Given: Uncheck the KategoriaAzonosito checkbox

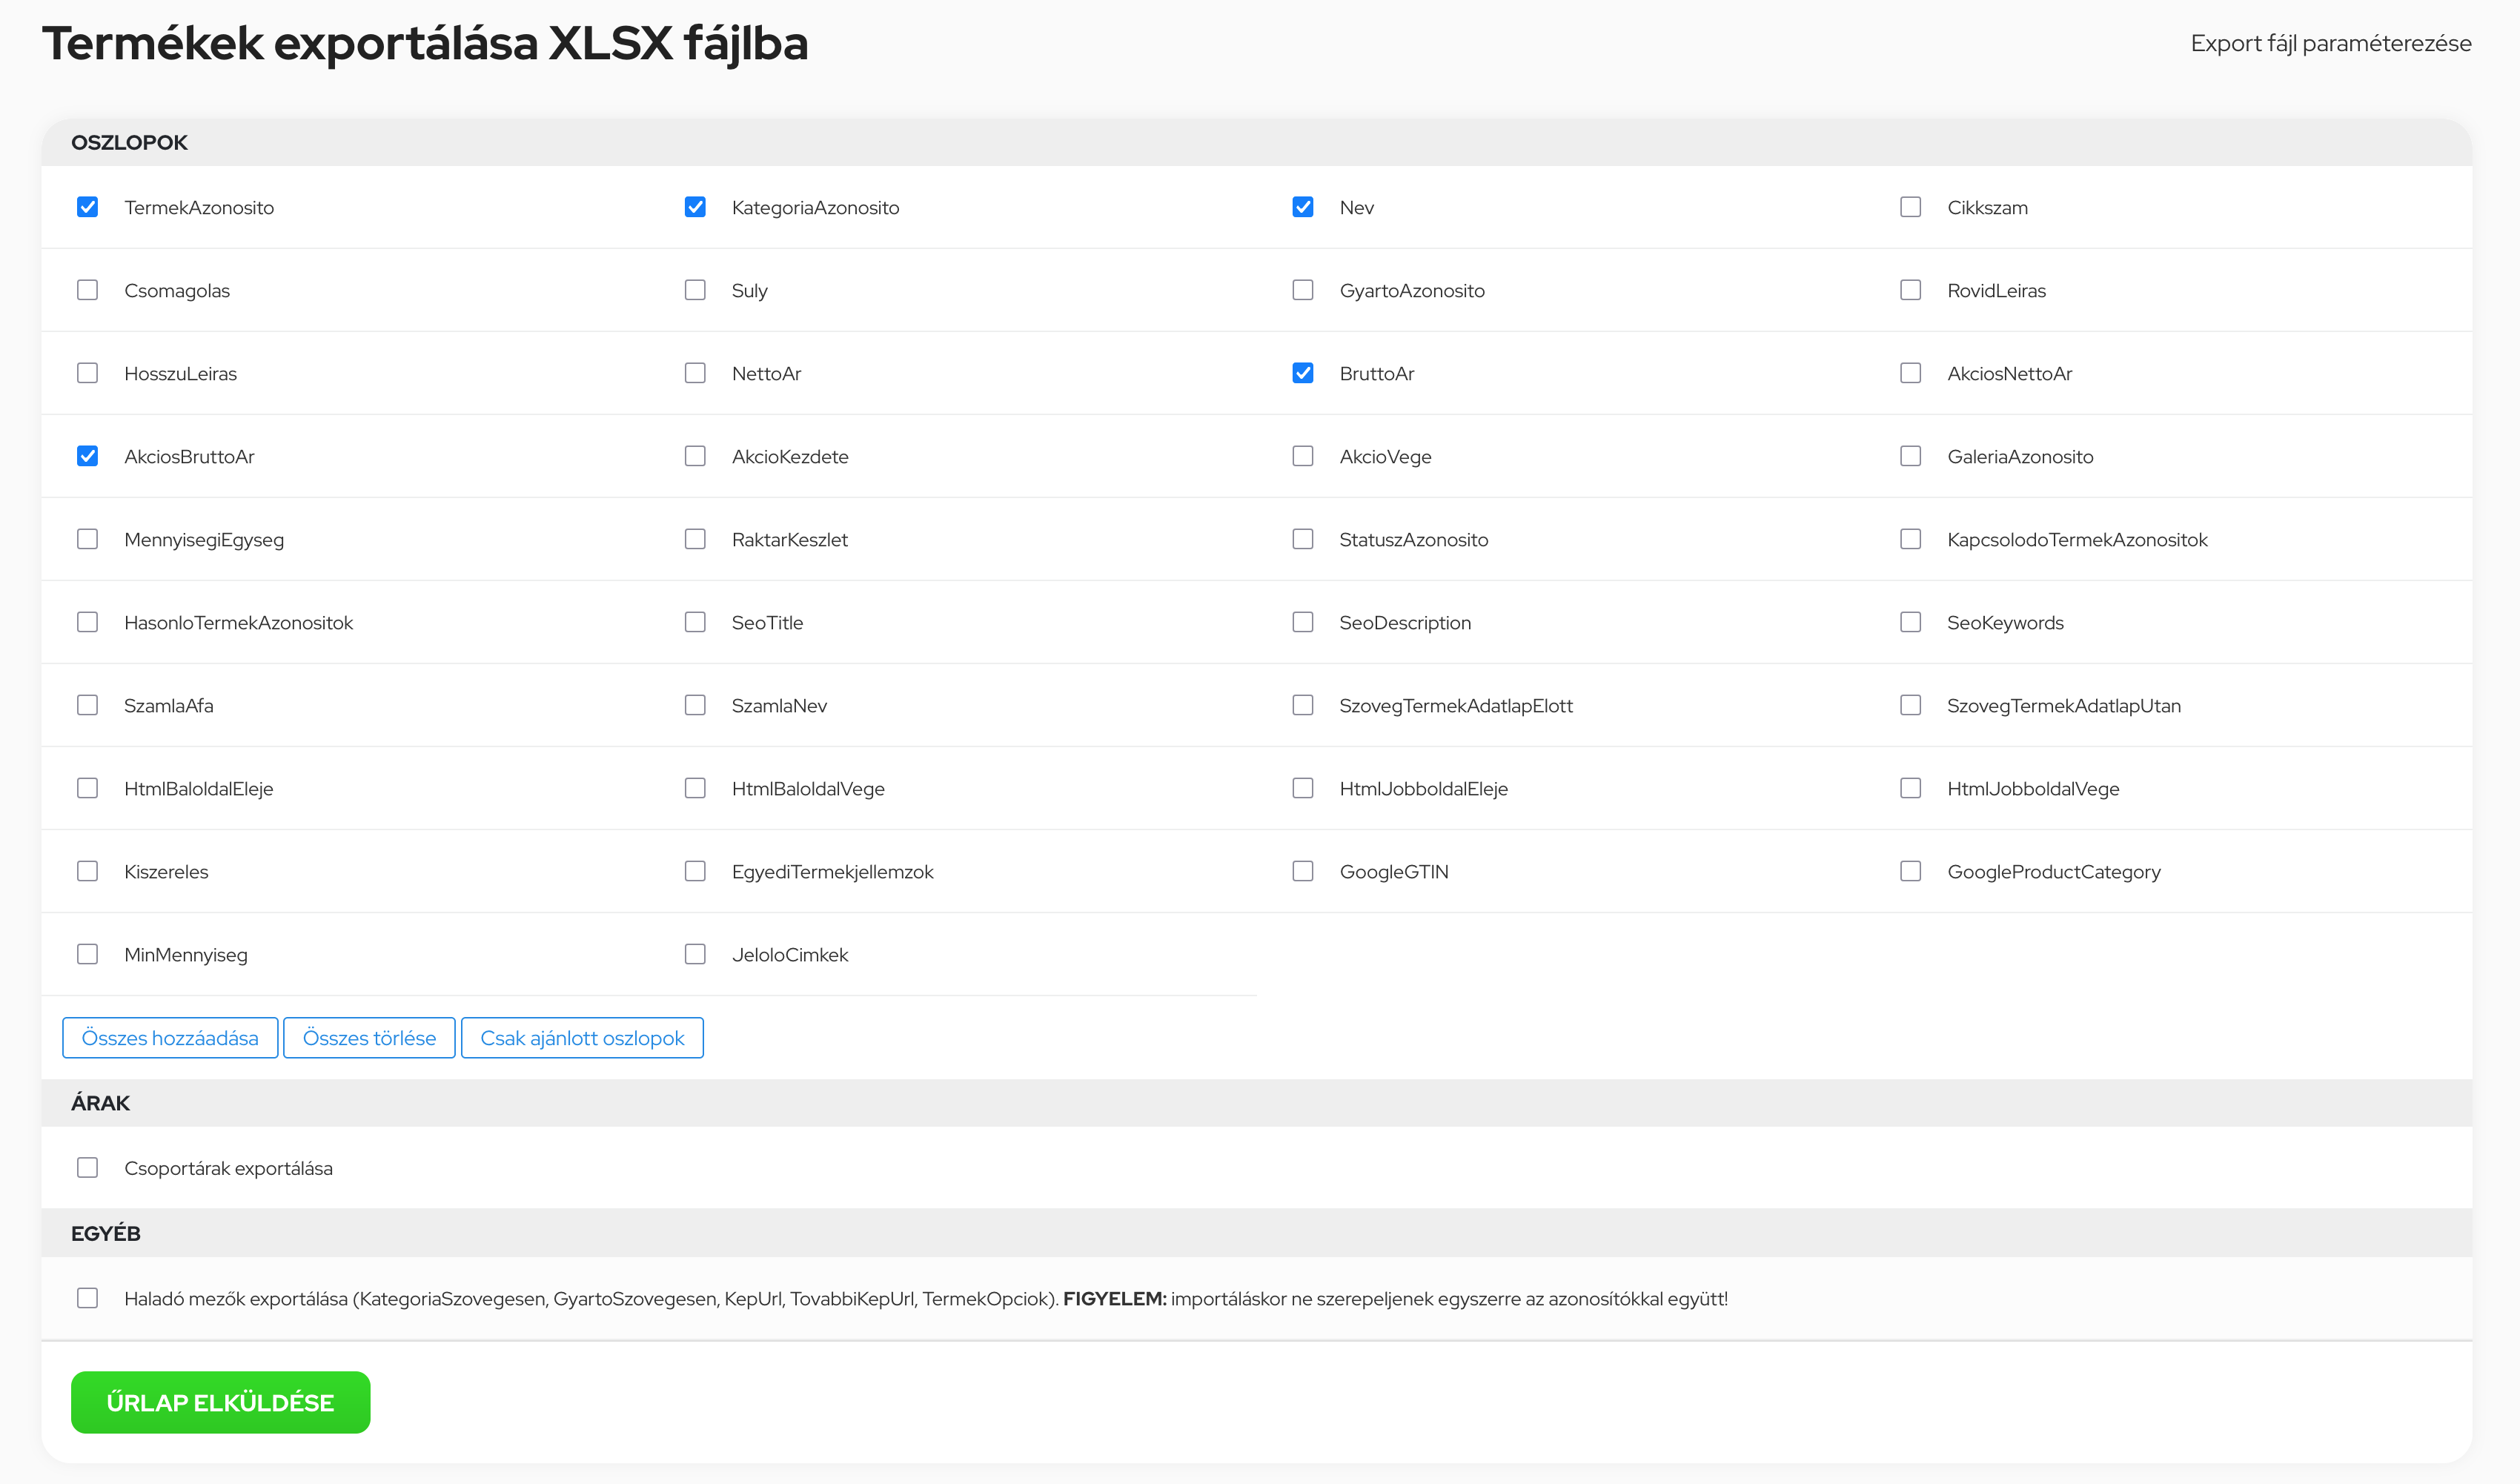Looking at the screenshot, I should pos(695,207).
